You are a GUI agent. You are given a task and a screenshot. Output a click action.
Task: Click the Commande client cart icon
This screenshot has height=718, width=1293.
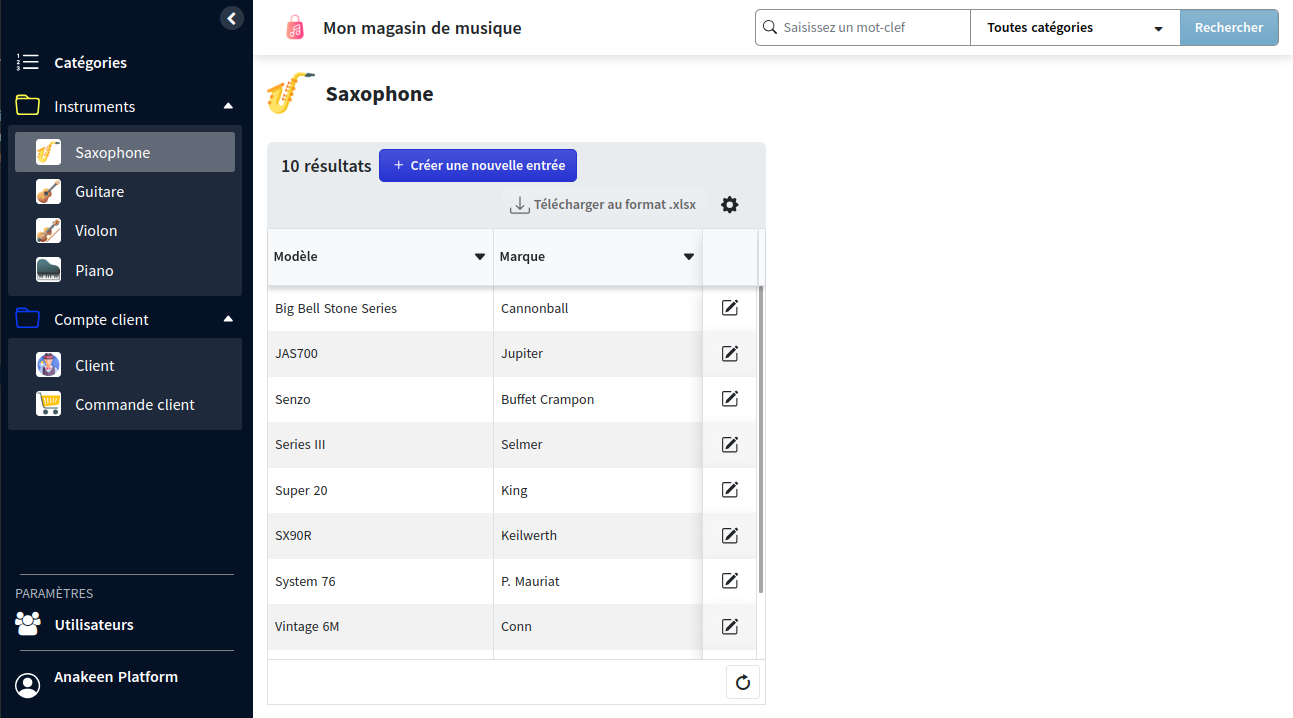pyautogui.click(x=48, y=403)
